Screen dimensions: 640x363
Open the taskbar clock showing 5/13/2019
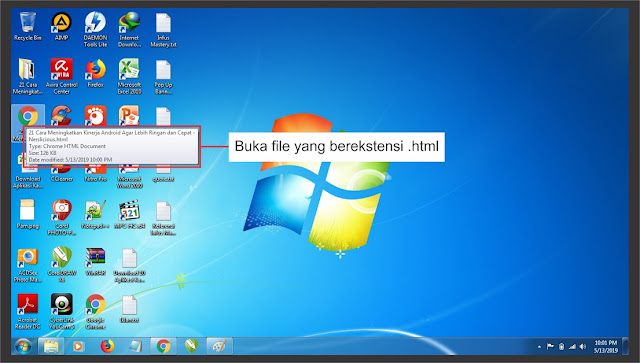606,347
